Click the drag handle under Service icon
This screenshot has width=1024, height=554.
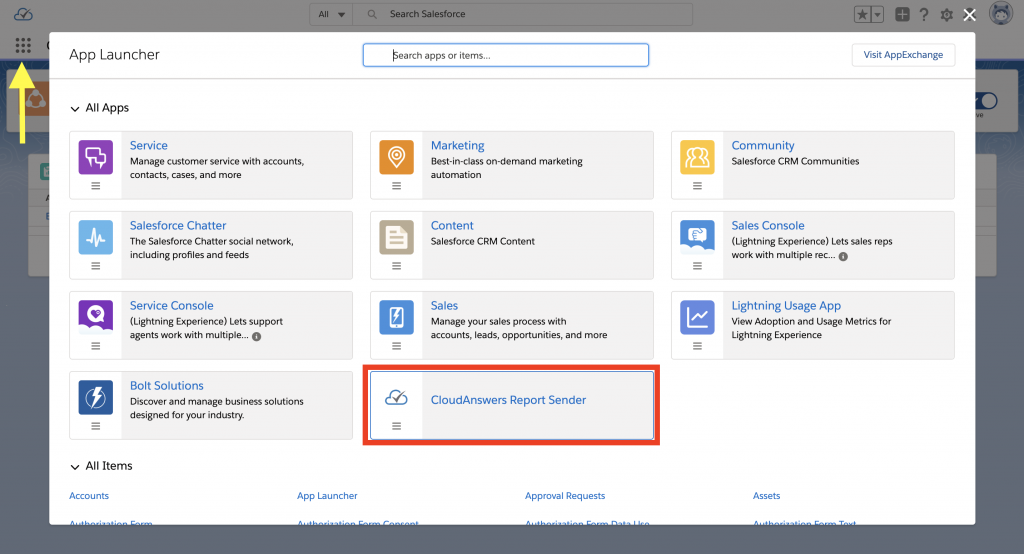95,186
